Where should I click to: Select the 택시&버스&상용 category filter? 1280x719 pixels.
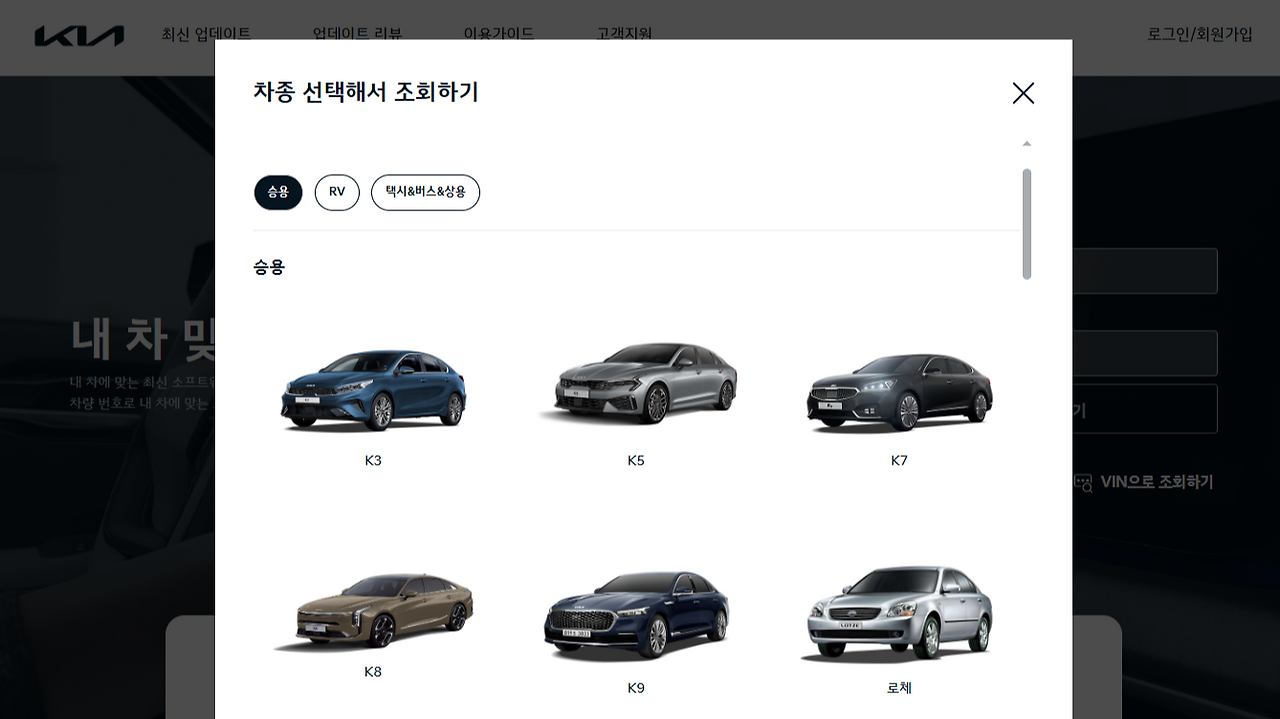pyautogui.click(x=425, y=192)
